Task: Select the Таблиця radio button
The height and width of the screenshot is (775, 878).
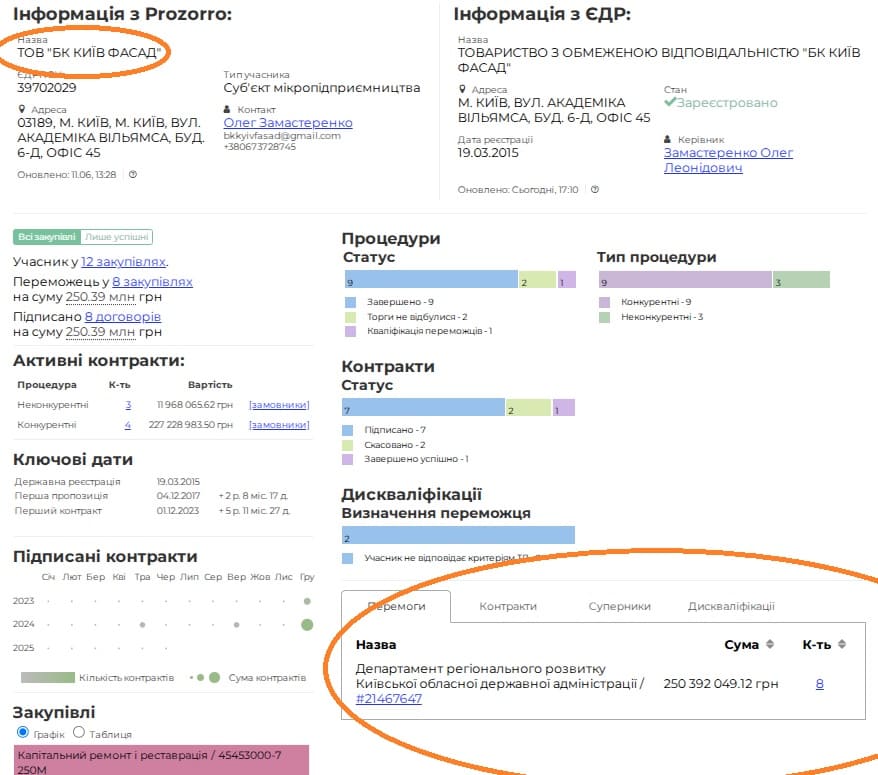Action: pos(79,732)
